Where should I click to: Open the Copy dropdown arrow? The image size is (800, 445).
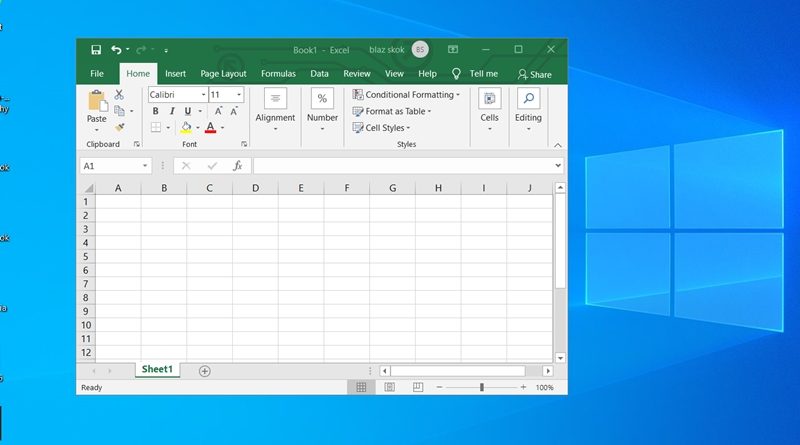132,111
